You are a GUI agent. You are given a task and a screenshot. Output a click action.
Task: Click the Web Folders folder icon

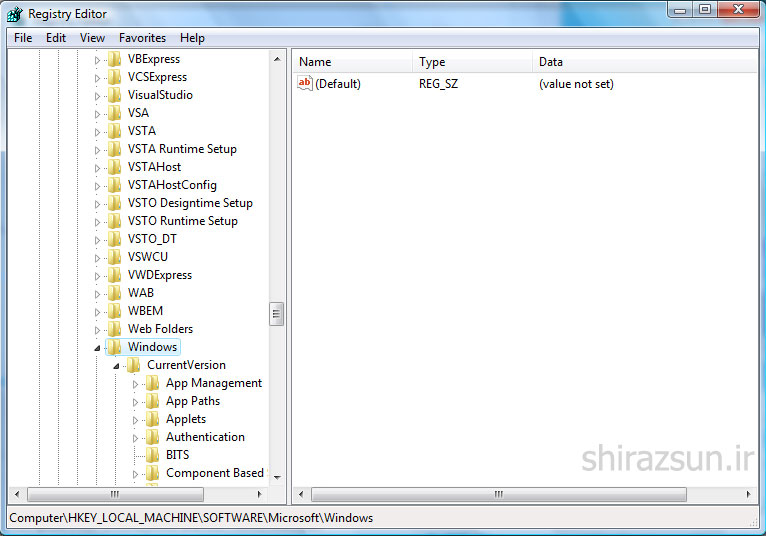coord(115,329)
